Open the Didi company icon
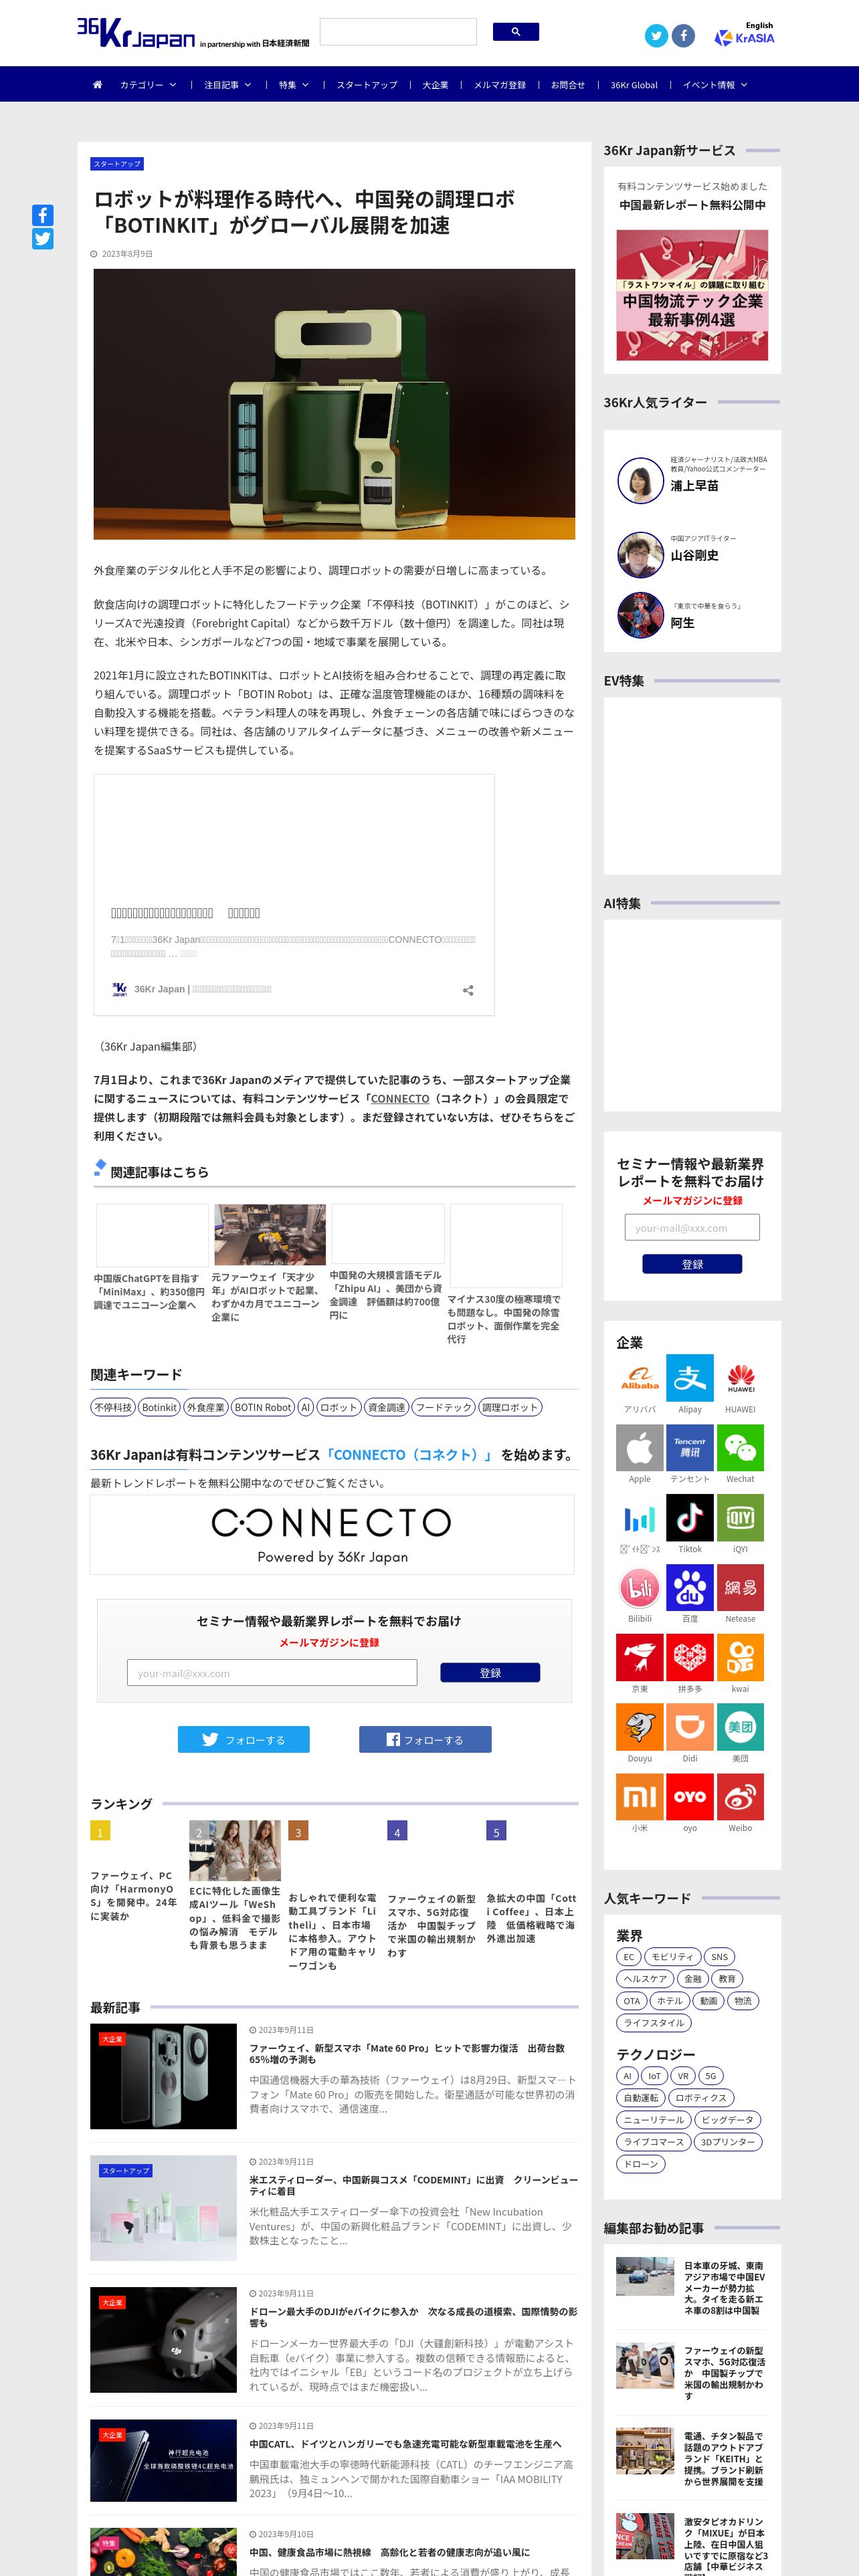Image resolution: width=859 pixels, height=2576 pixels. (690, 1728)
